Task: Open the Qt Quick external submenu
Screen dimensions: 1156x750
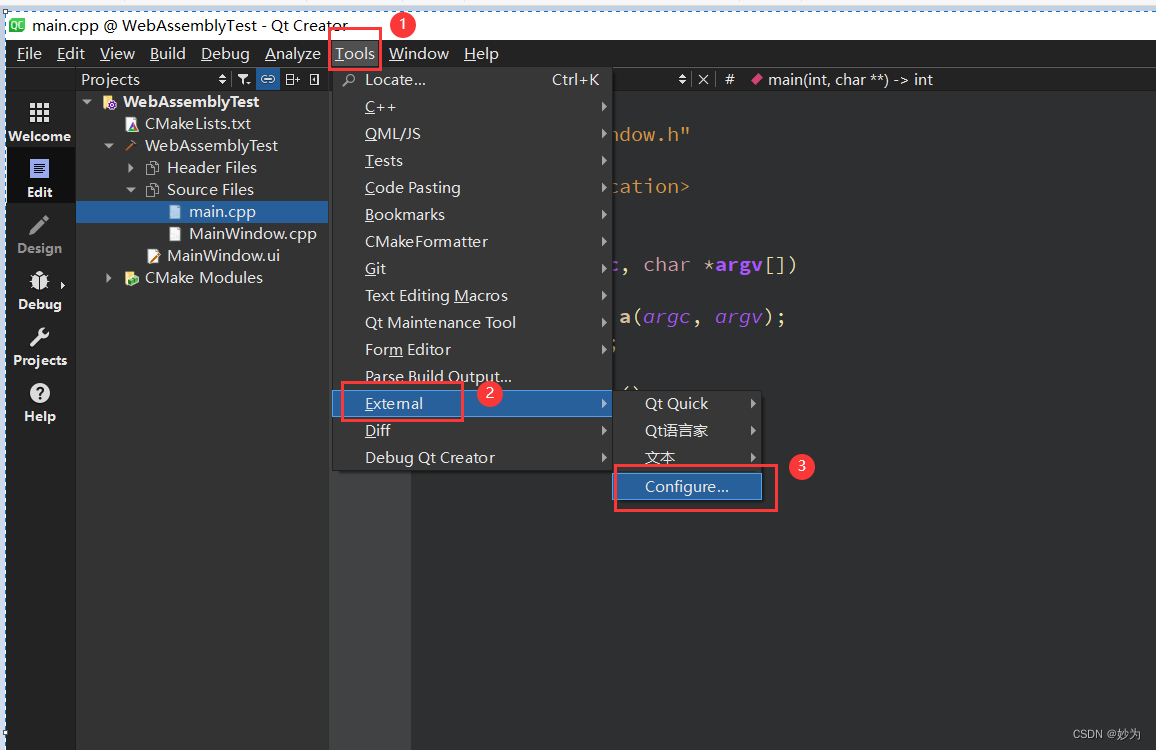Action: (x=688, y=403)
